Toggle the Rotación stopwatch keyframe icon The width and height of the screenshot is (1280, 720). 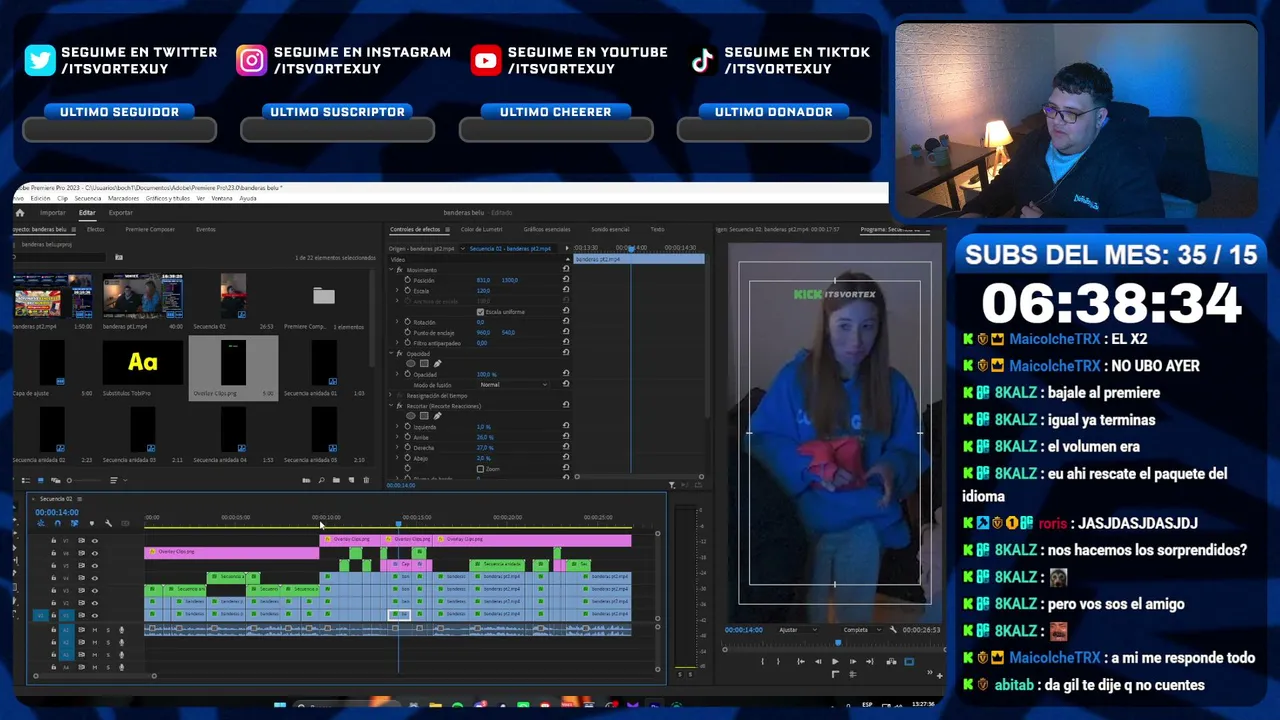click(x=406, y=322)
